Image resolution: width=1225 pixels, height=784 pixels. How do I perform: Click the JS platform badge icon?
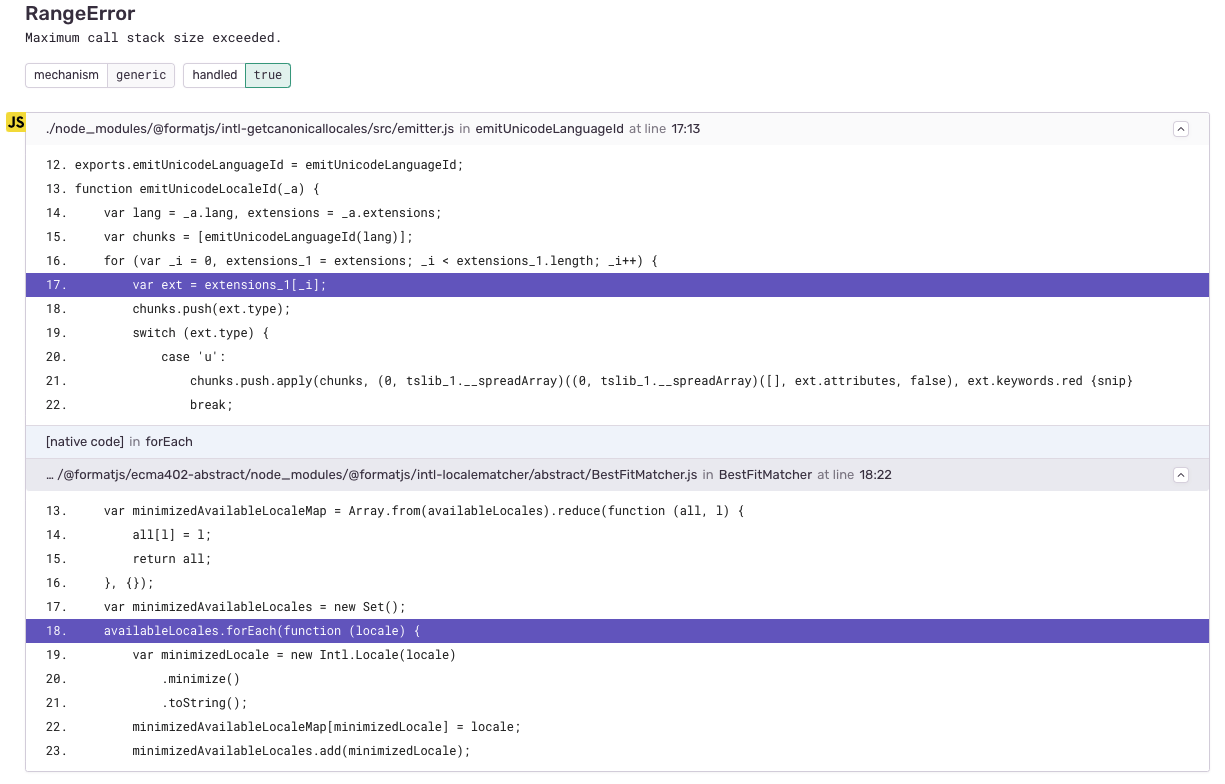click(16, 122)
